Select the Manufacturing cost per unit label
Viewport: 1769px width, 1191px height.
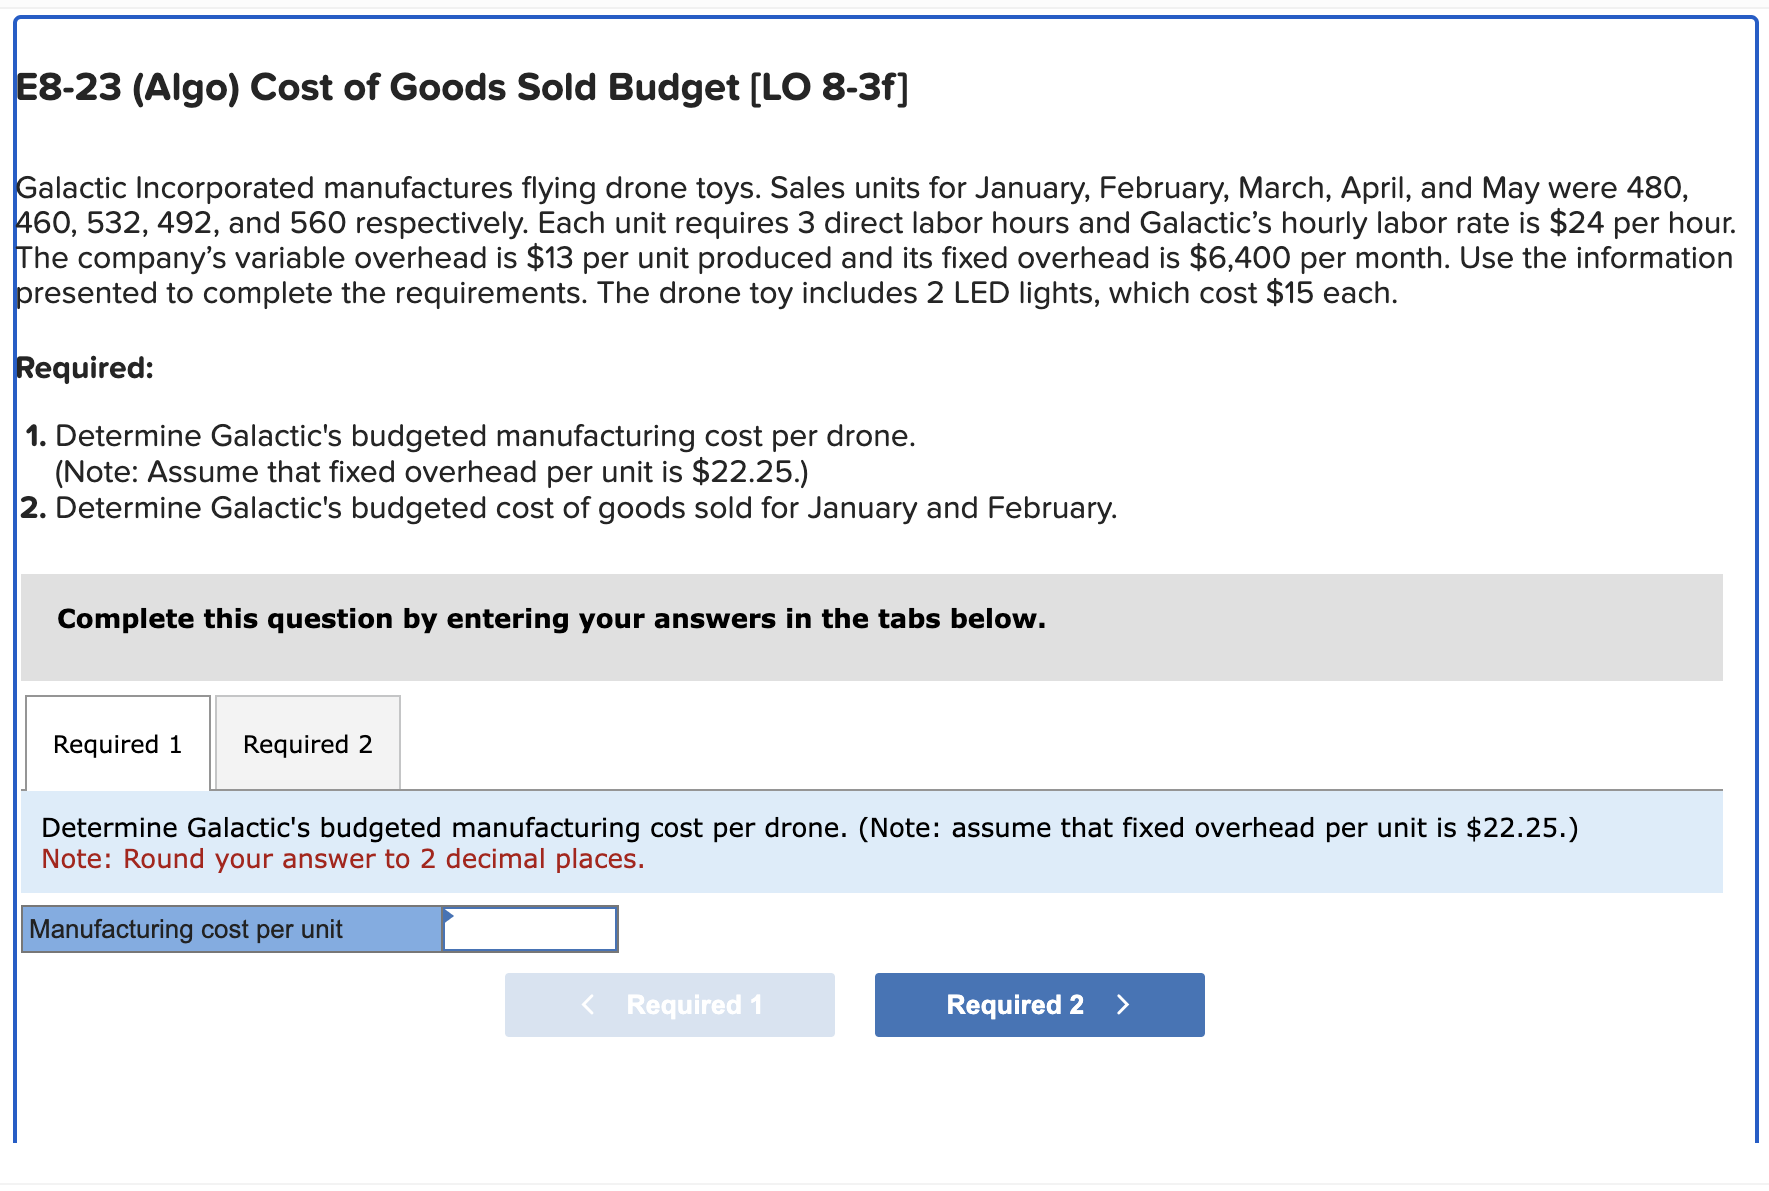(x=186, y=928)
